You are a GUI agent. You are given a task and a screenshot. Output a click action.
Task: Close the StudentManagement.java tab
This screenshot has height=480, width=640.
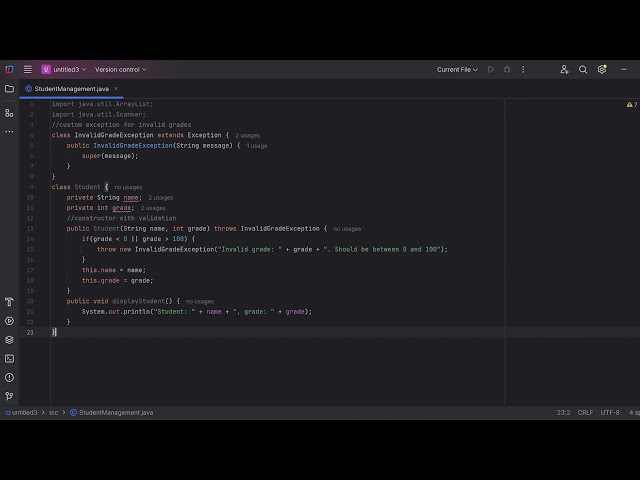(x=116, y=89)
